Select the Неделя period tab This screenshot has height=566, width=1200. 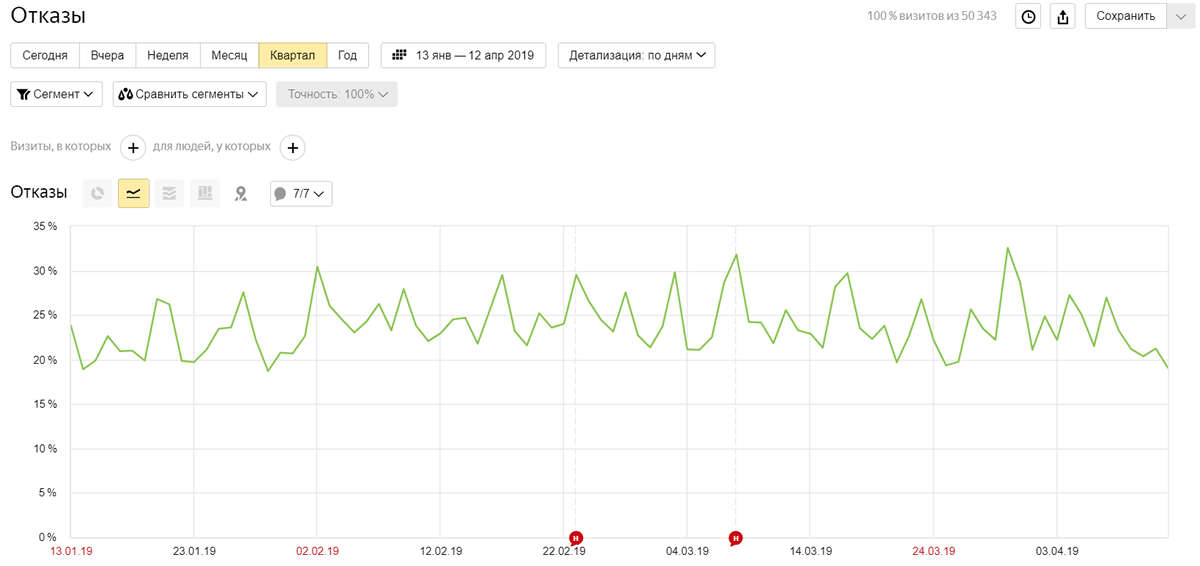(168, 55)
